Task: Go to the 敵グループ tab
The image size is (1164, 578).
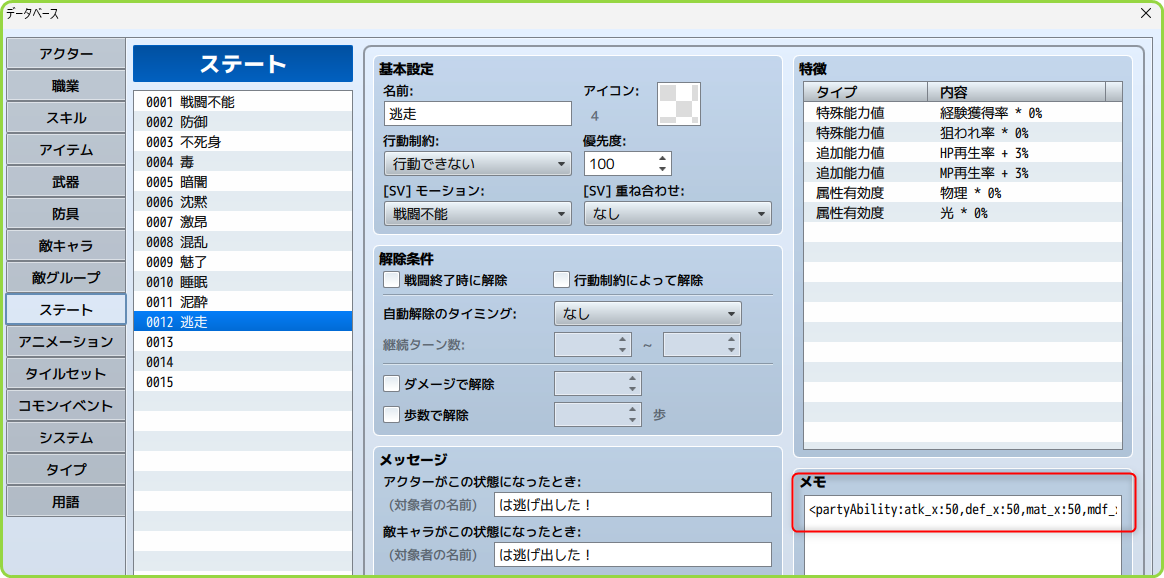Action: pyautogui.click(x=66, y=277)
